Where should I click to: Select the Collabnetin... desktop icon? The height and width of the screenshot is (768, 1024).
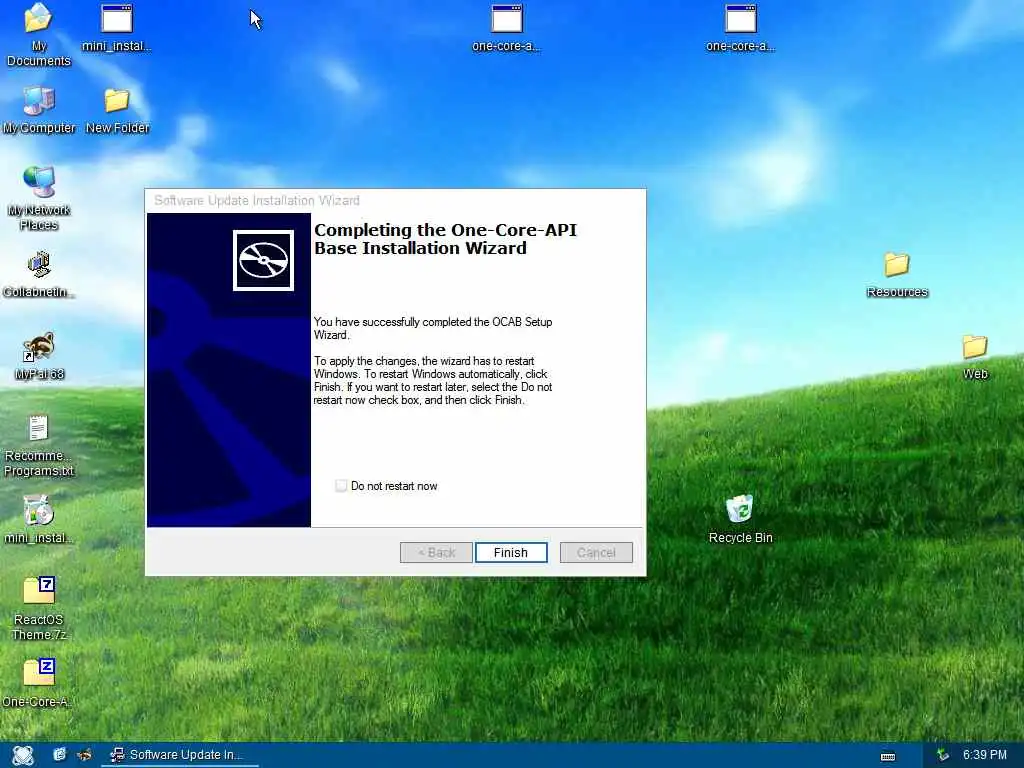pos(39,274)
